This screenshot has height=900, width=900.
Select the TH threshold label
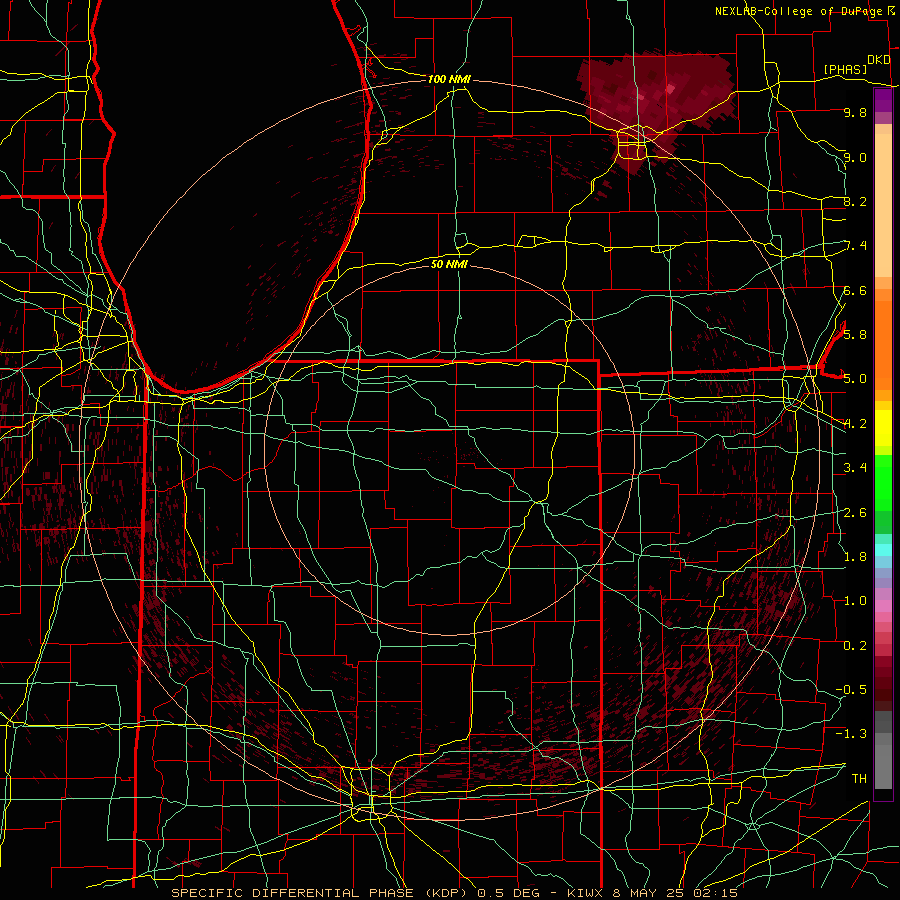point(859,778)
